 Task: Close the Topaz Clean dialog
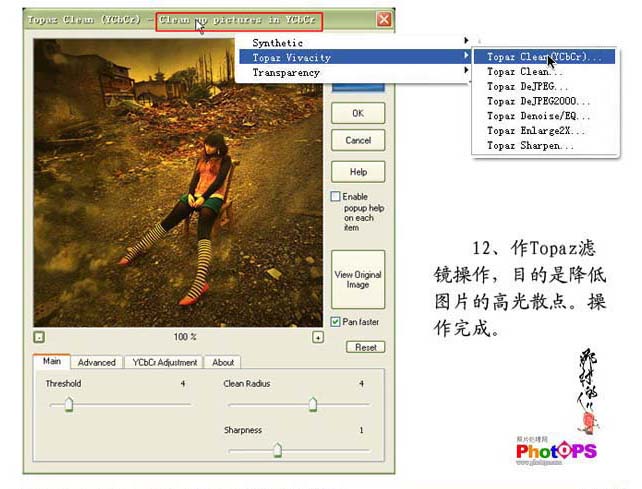pos(384,19)
